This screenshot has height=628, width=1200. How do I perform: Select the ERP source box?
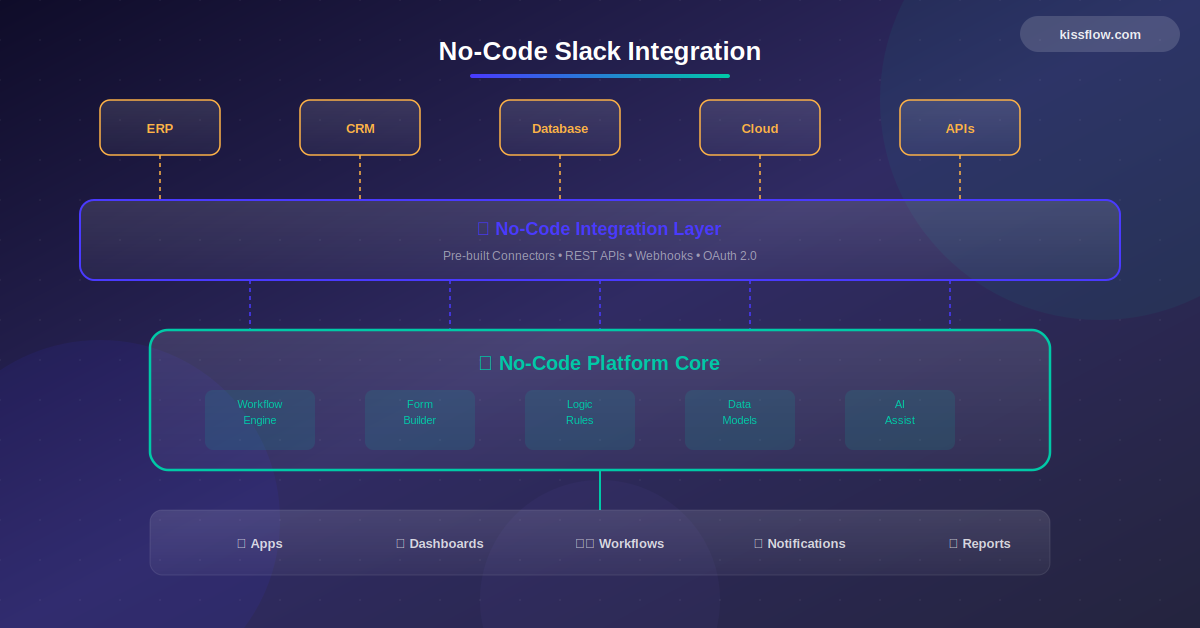point(160,128)
